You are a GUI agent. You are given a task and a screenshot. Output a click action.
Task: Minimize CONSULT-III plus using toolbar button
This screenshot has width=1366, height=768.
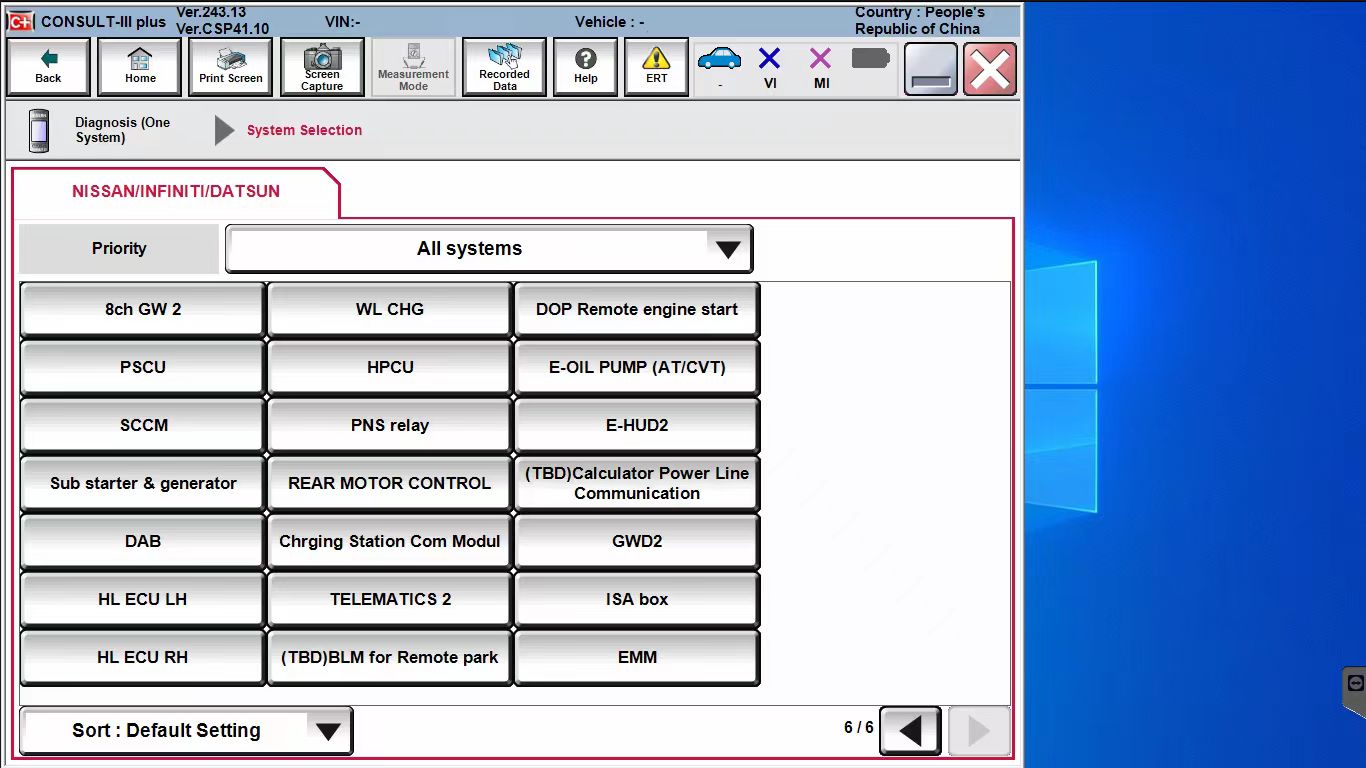(x=931, y=69)
